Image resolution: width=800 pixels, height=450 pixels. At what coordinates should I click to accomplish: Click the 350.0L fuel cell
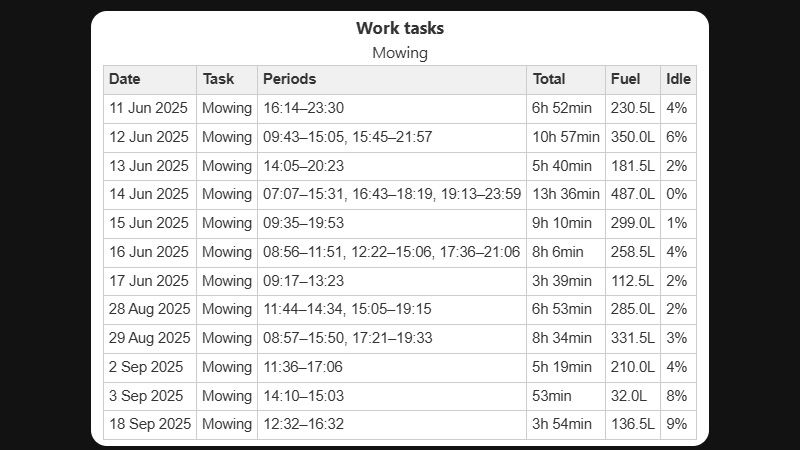coord(632,137)
